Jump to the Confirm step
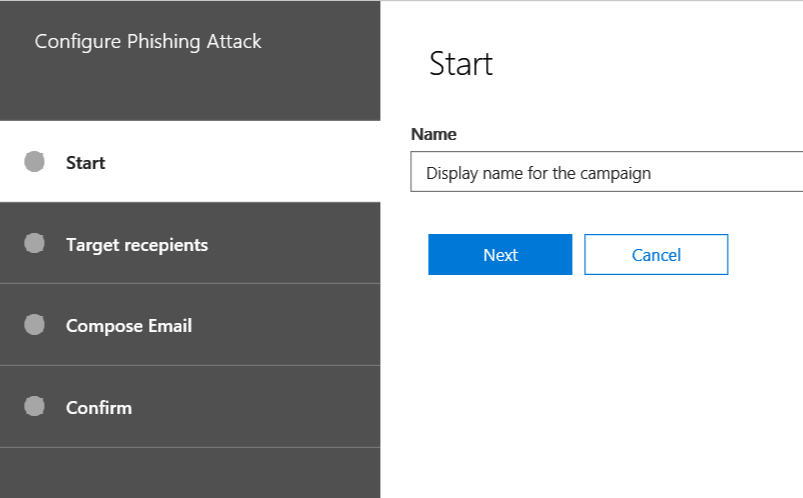 99,408
